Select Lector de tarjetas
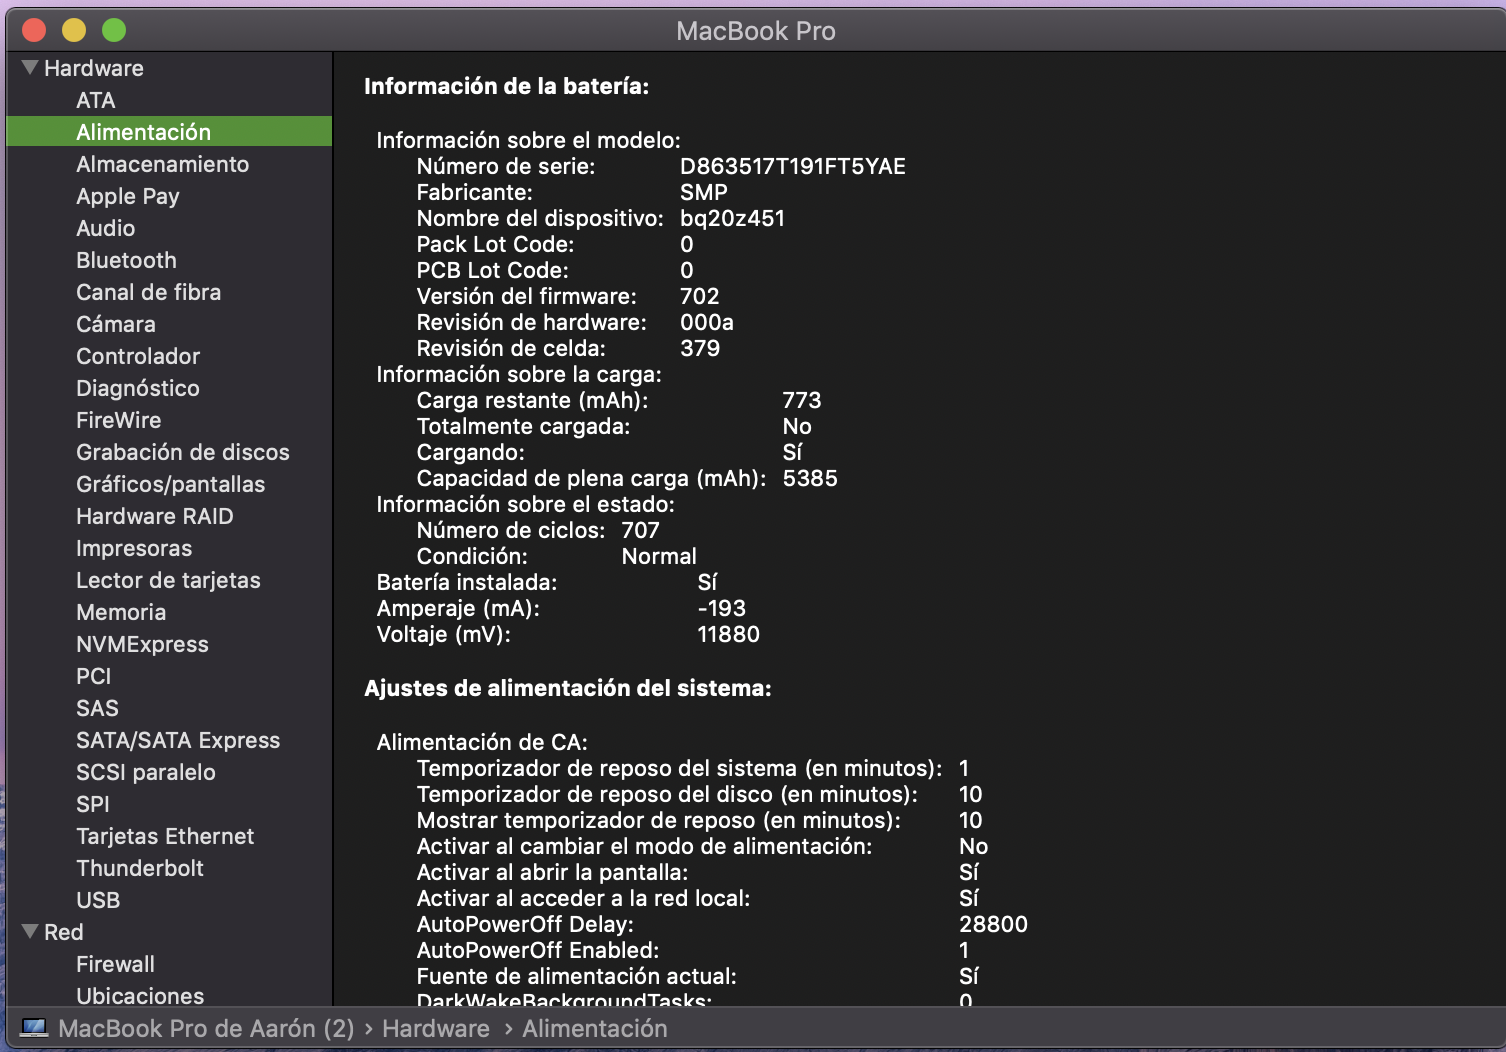Screen dimensions: 1506x1052 point(169,580)
